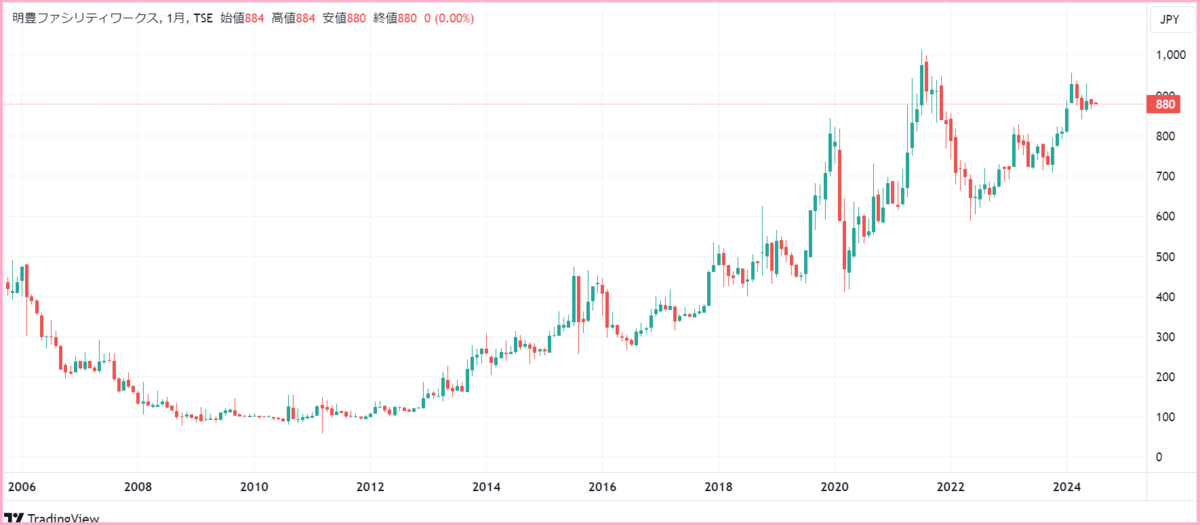Click the 0 price axis label
1200x525 pixels.
click(1159, 457)
